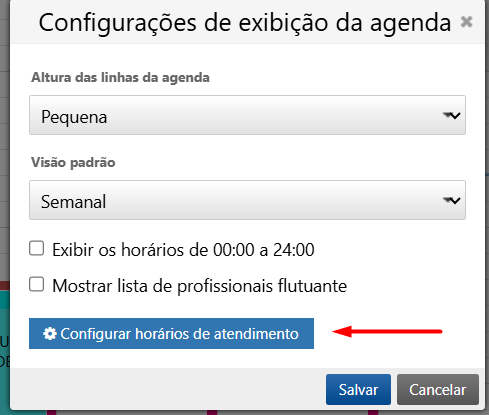The image size is (489, 415).
Task: Click the 'Altura das linhas da agenda' label
Action: point(120,78)
